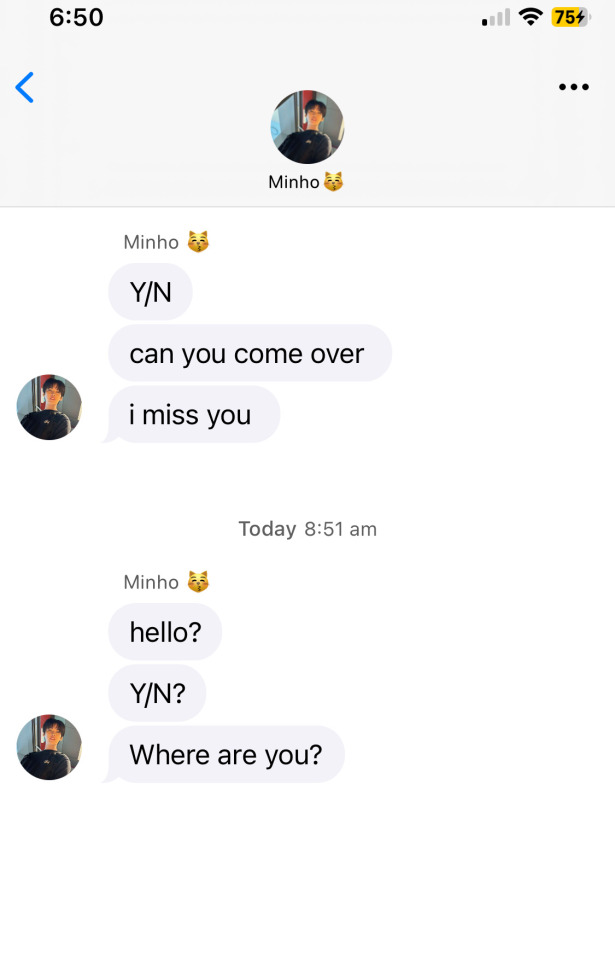
Task: Tap the "i miss you" message bubble
Action: 193,414
